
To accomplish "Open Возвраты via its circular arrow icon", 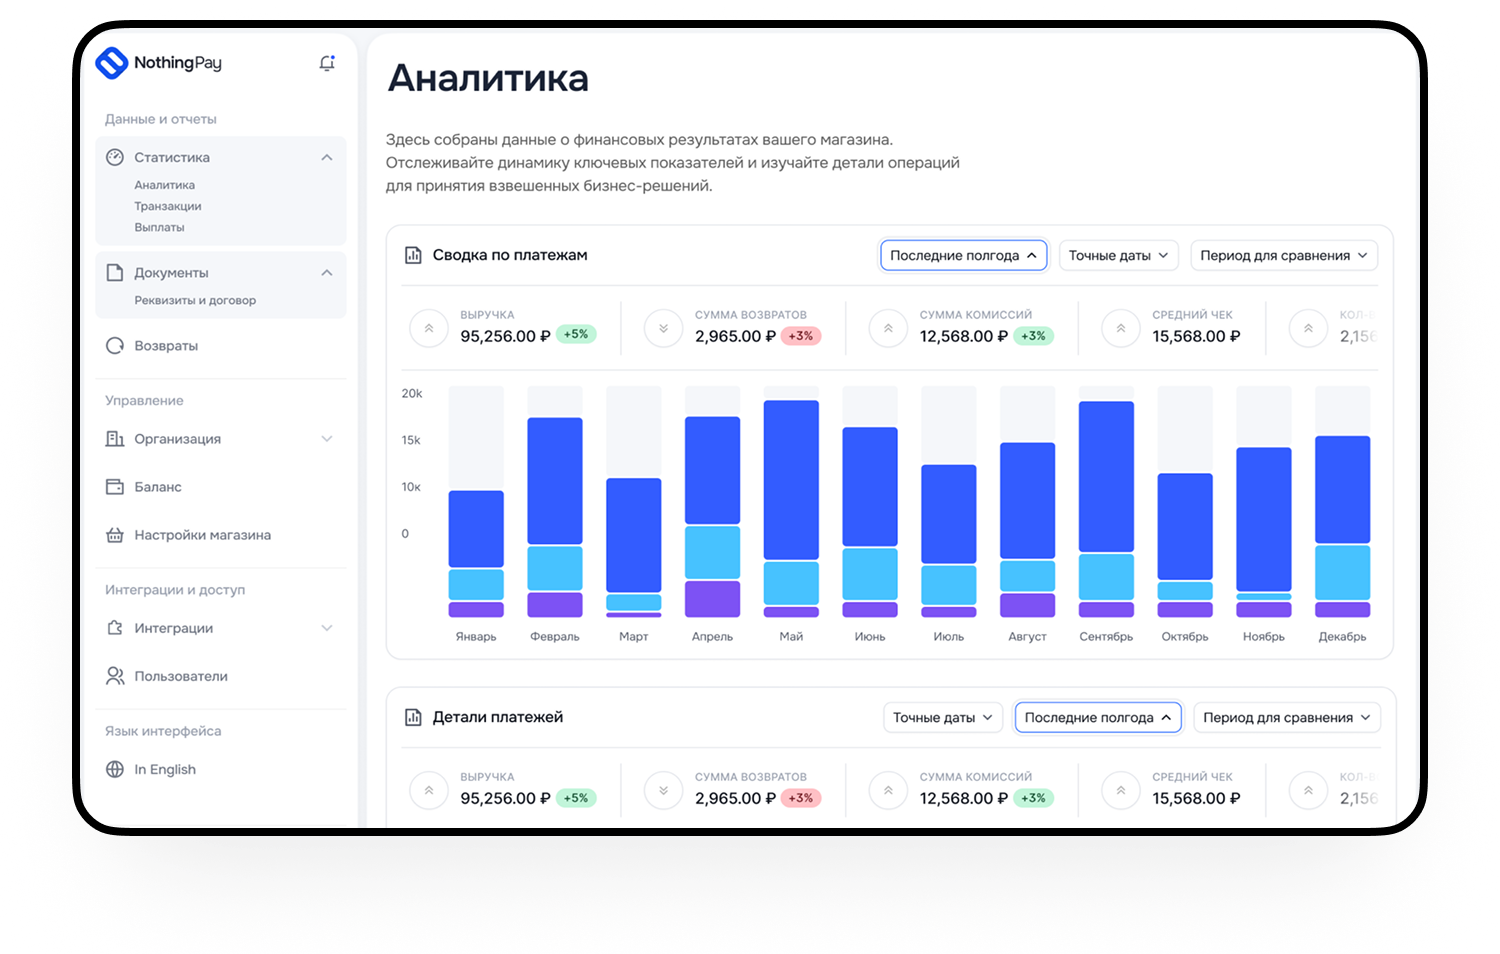I will 116,345.
